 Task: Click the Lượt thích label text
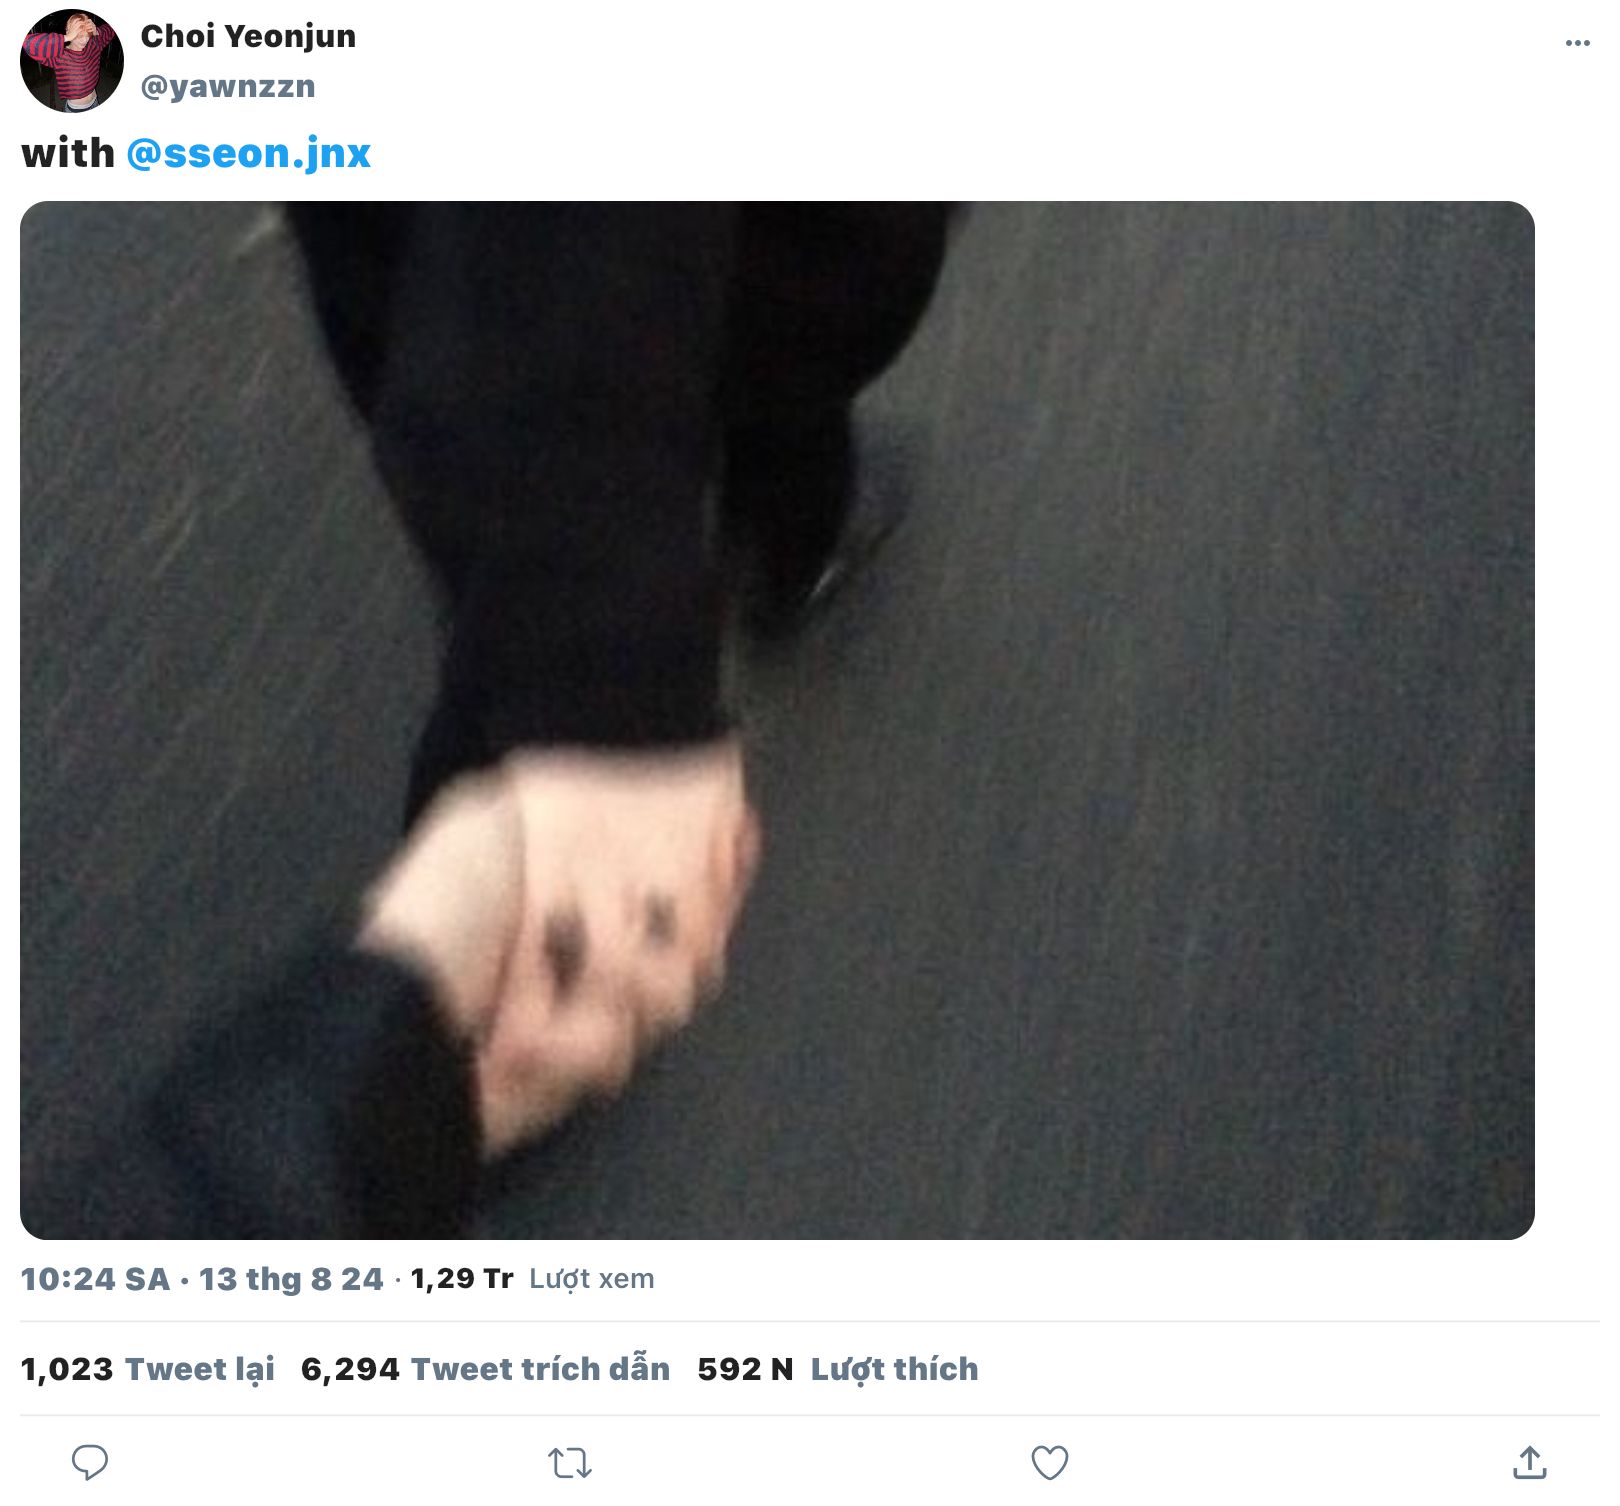(x=895, y=1369)
